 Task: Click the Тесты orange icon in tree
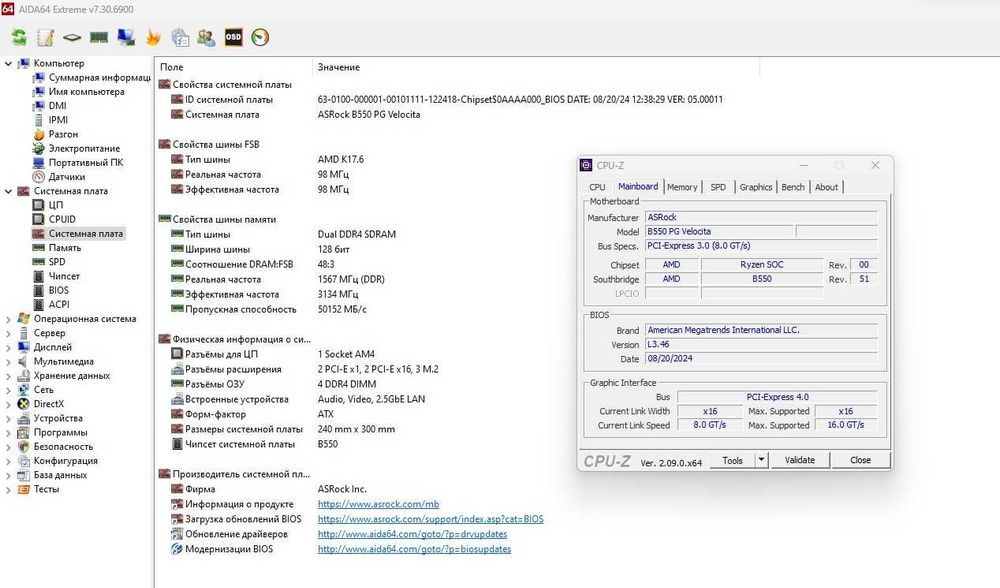coord(24,489)
